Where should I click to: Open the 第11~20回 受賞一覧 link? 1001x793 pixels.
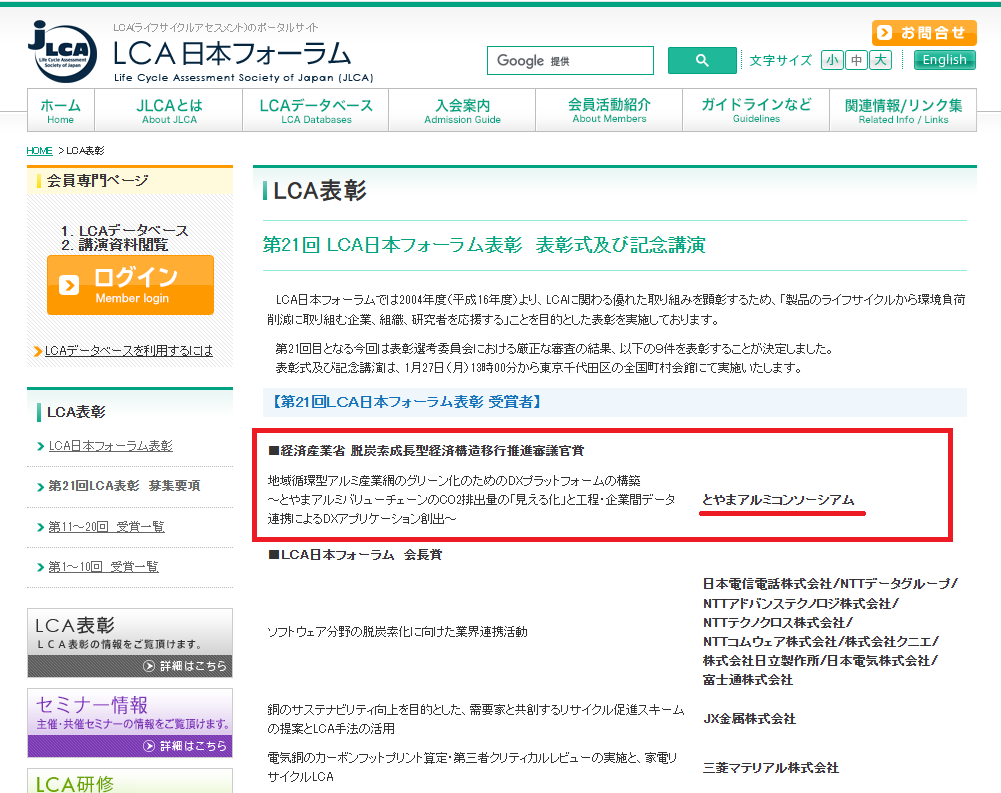point(106,527)
